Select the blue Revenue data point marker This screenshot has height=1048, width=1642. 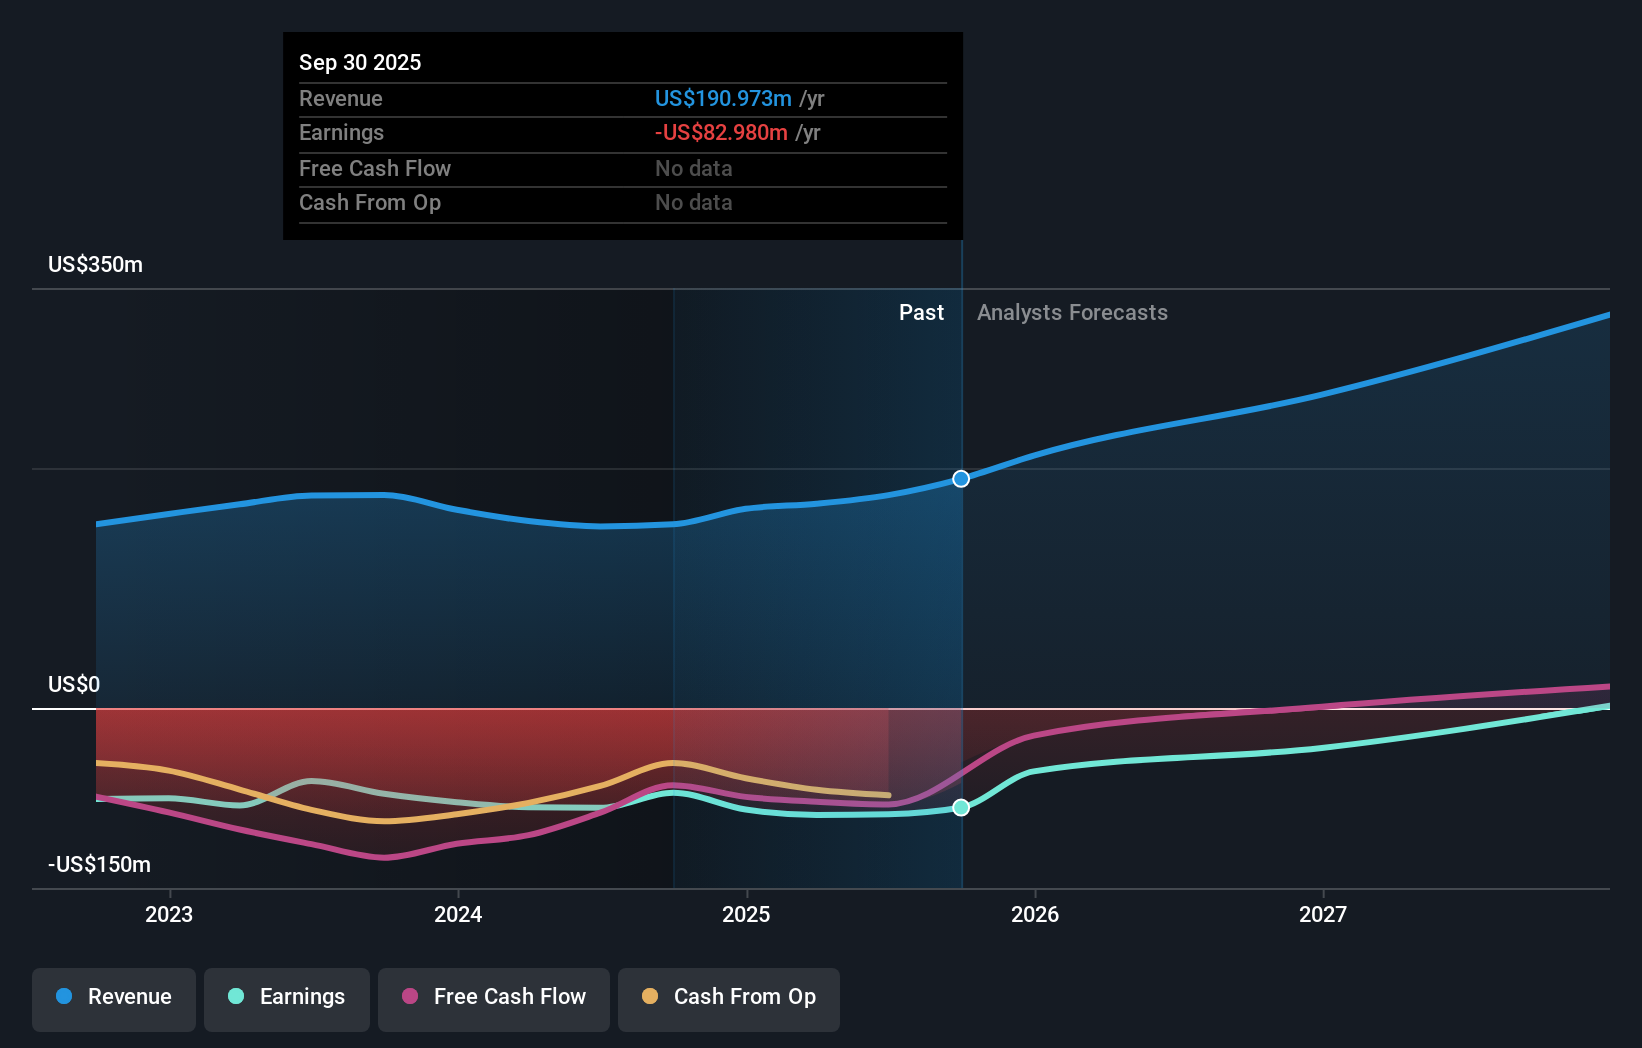click(x=960, y=478)
